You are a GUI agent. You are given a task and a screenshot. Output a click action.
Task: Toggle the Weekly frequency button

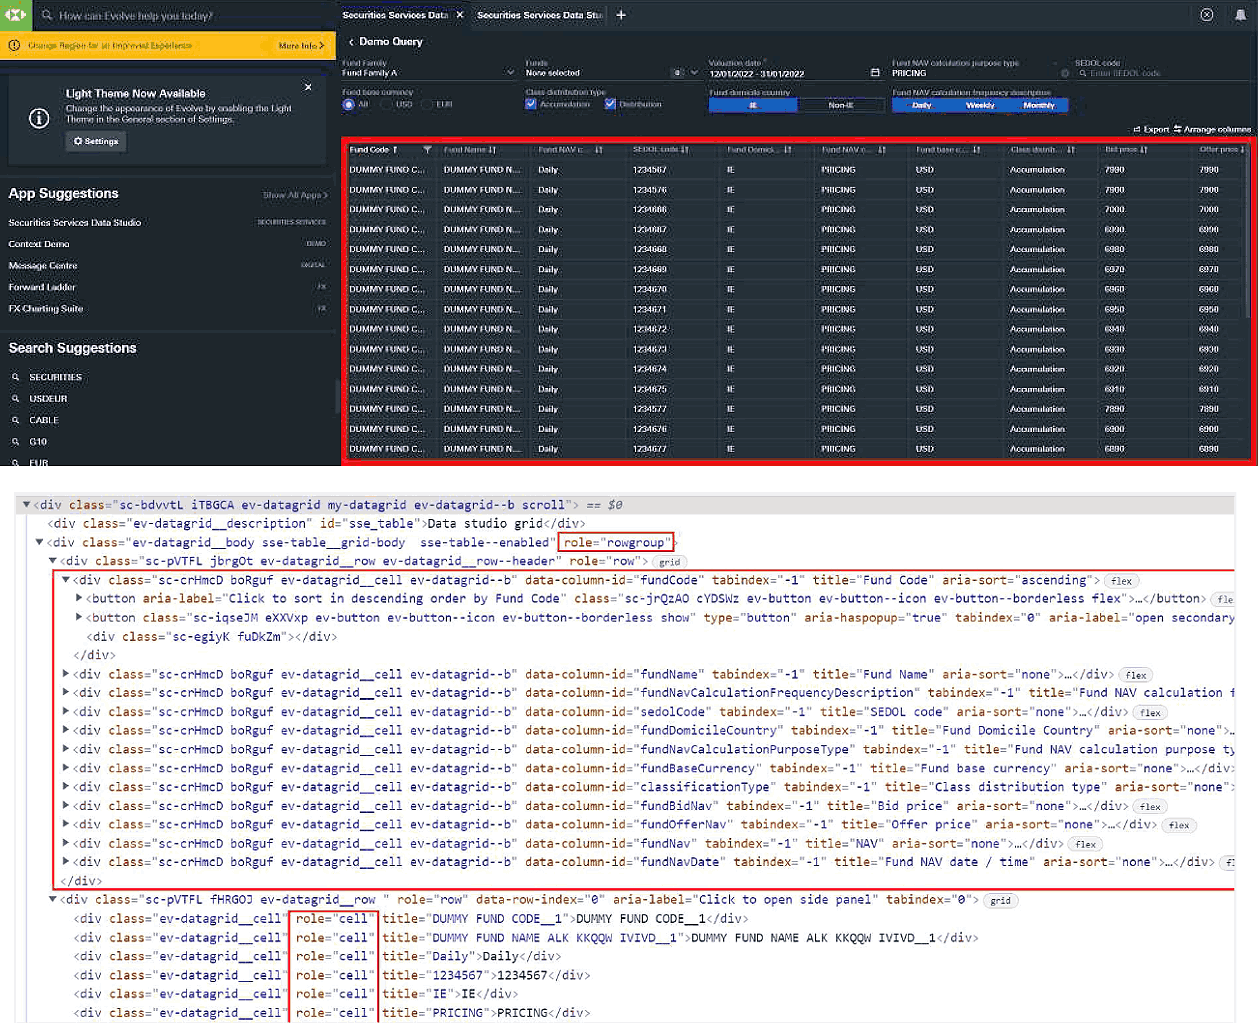(980, 105)
